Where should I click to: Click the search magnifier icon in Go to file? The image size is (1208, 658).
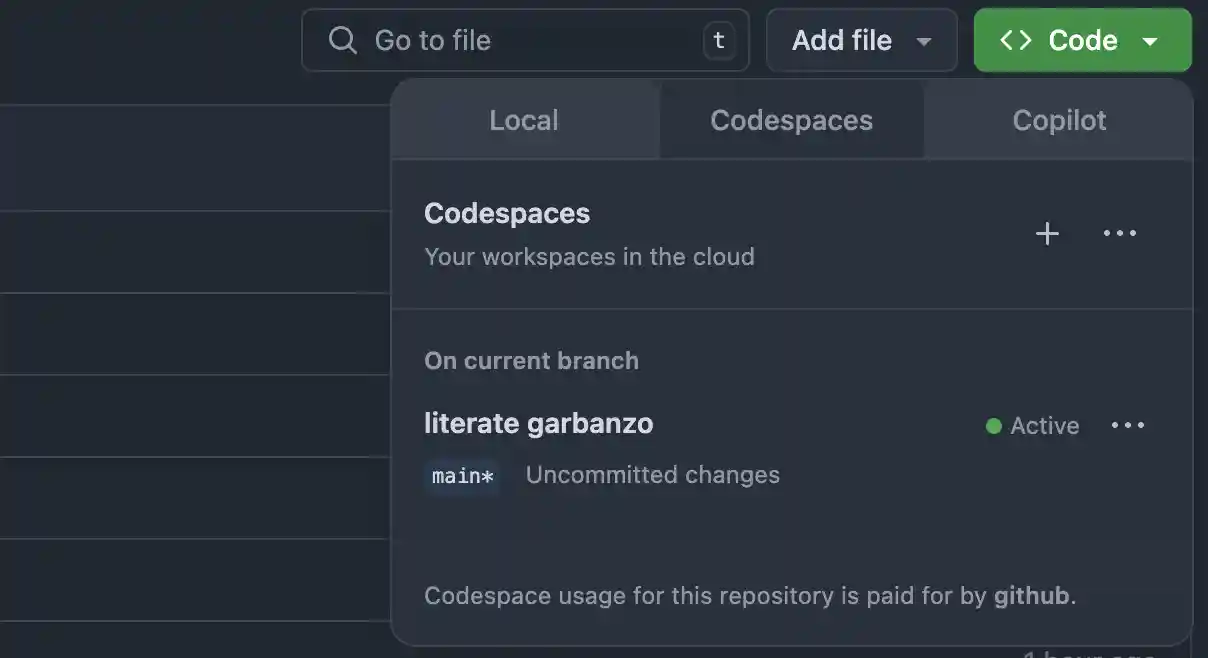pos(343,40)
